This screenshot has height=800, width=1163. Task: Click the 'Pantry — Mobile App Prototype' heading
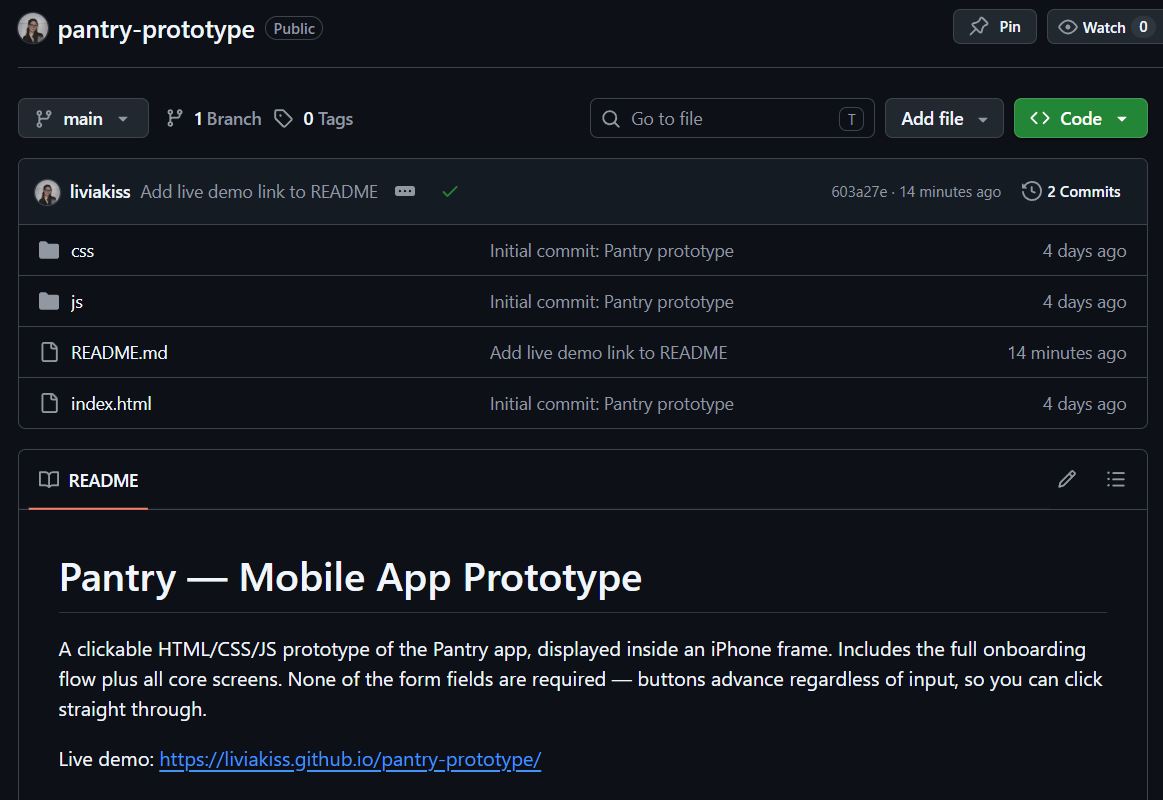coord(350,577)
